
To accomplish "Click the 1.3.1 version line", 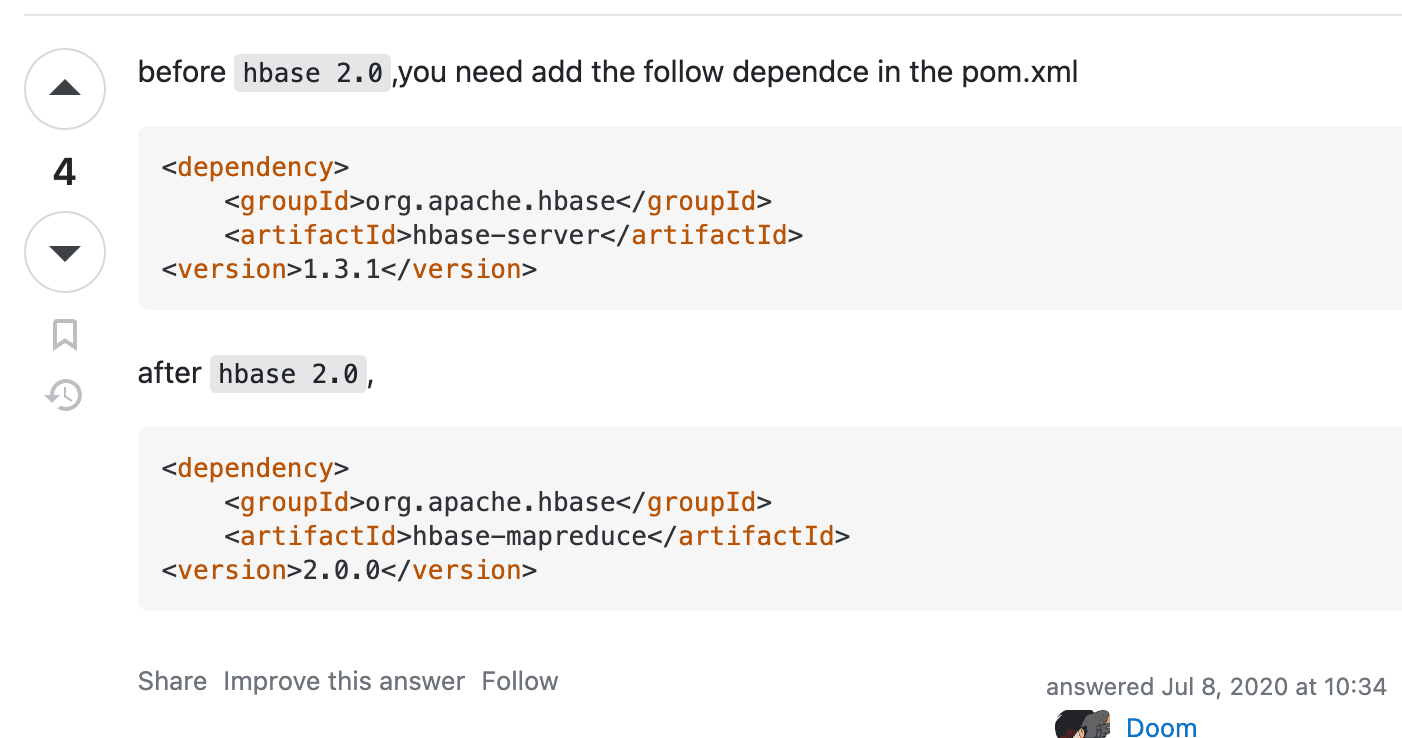I will [x=349, y=269].
